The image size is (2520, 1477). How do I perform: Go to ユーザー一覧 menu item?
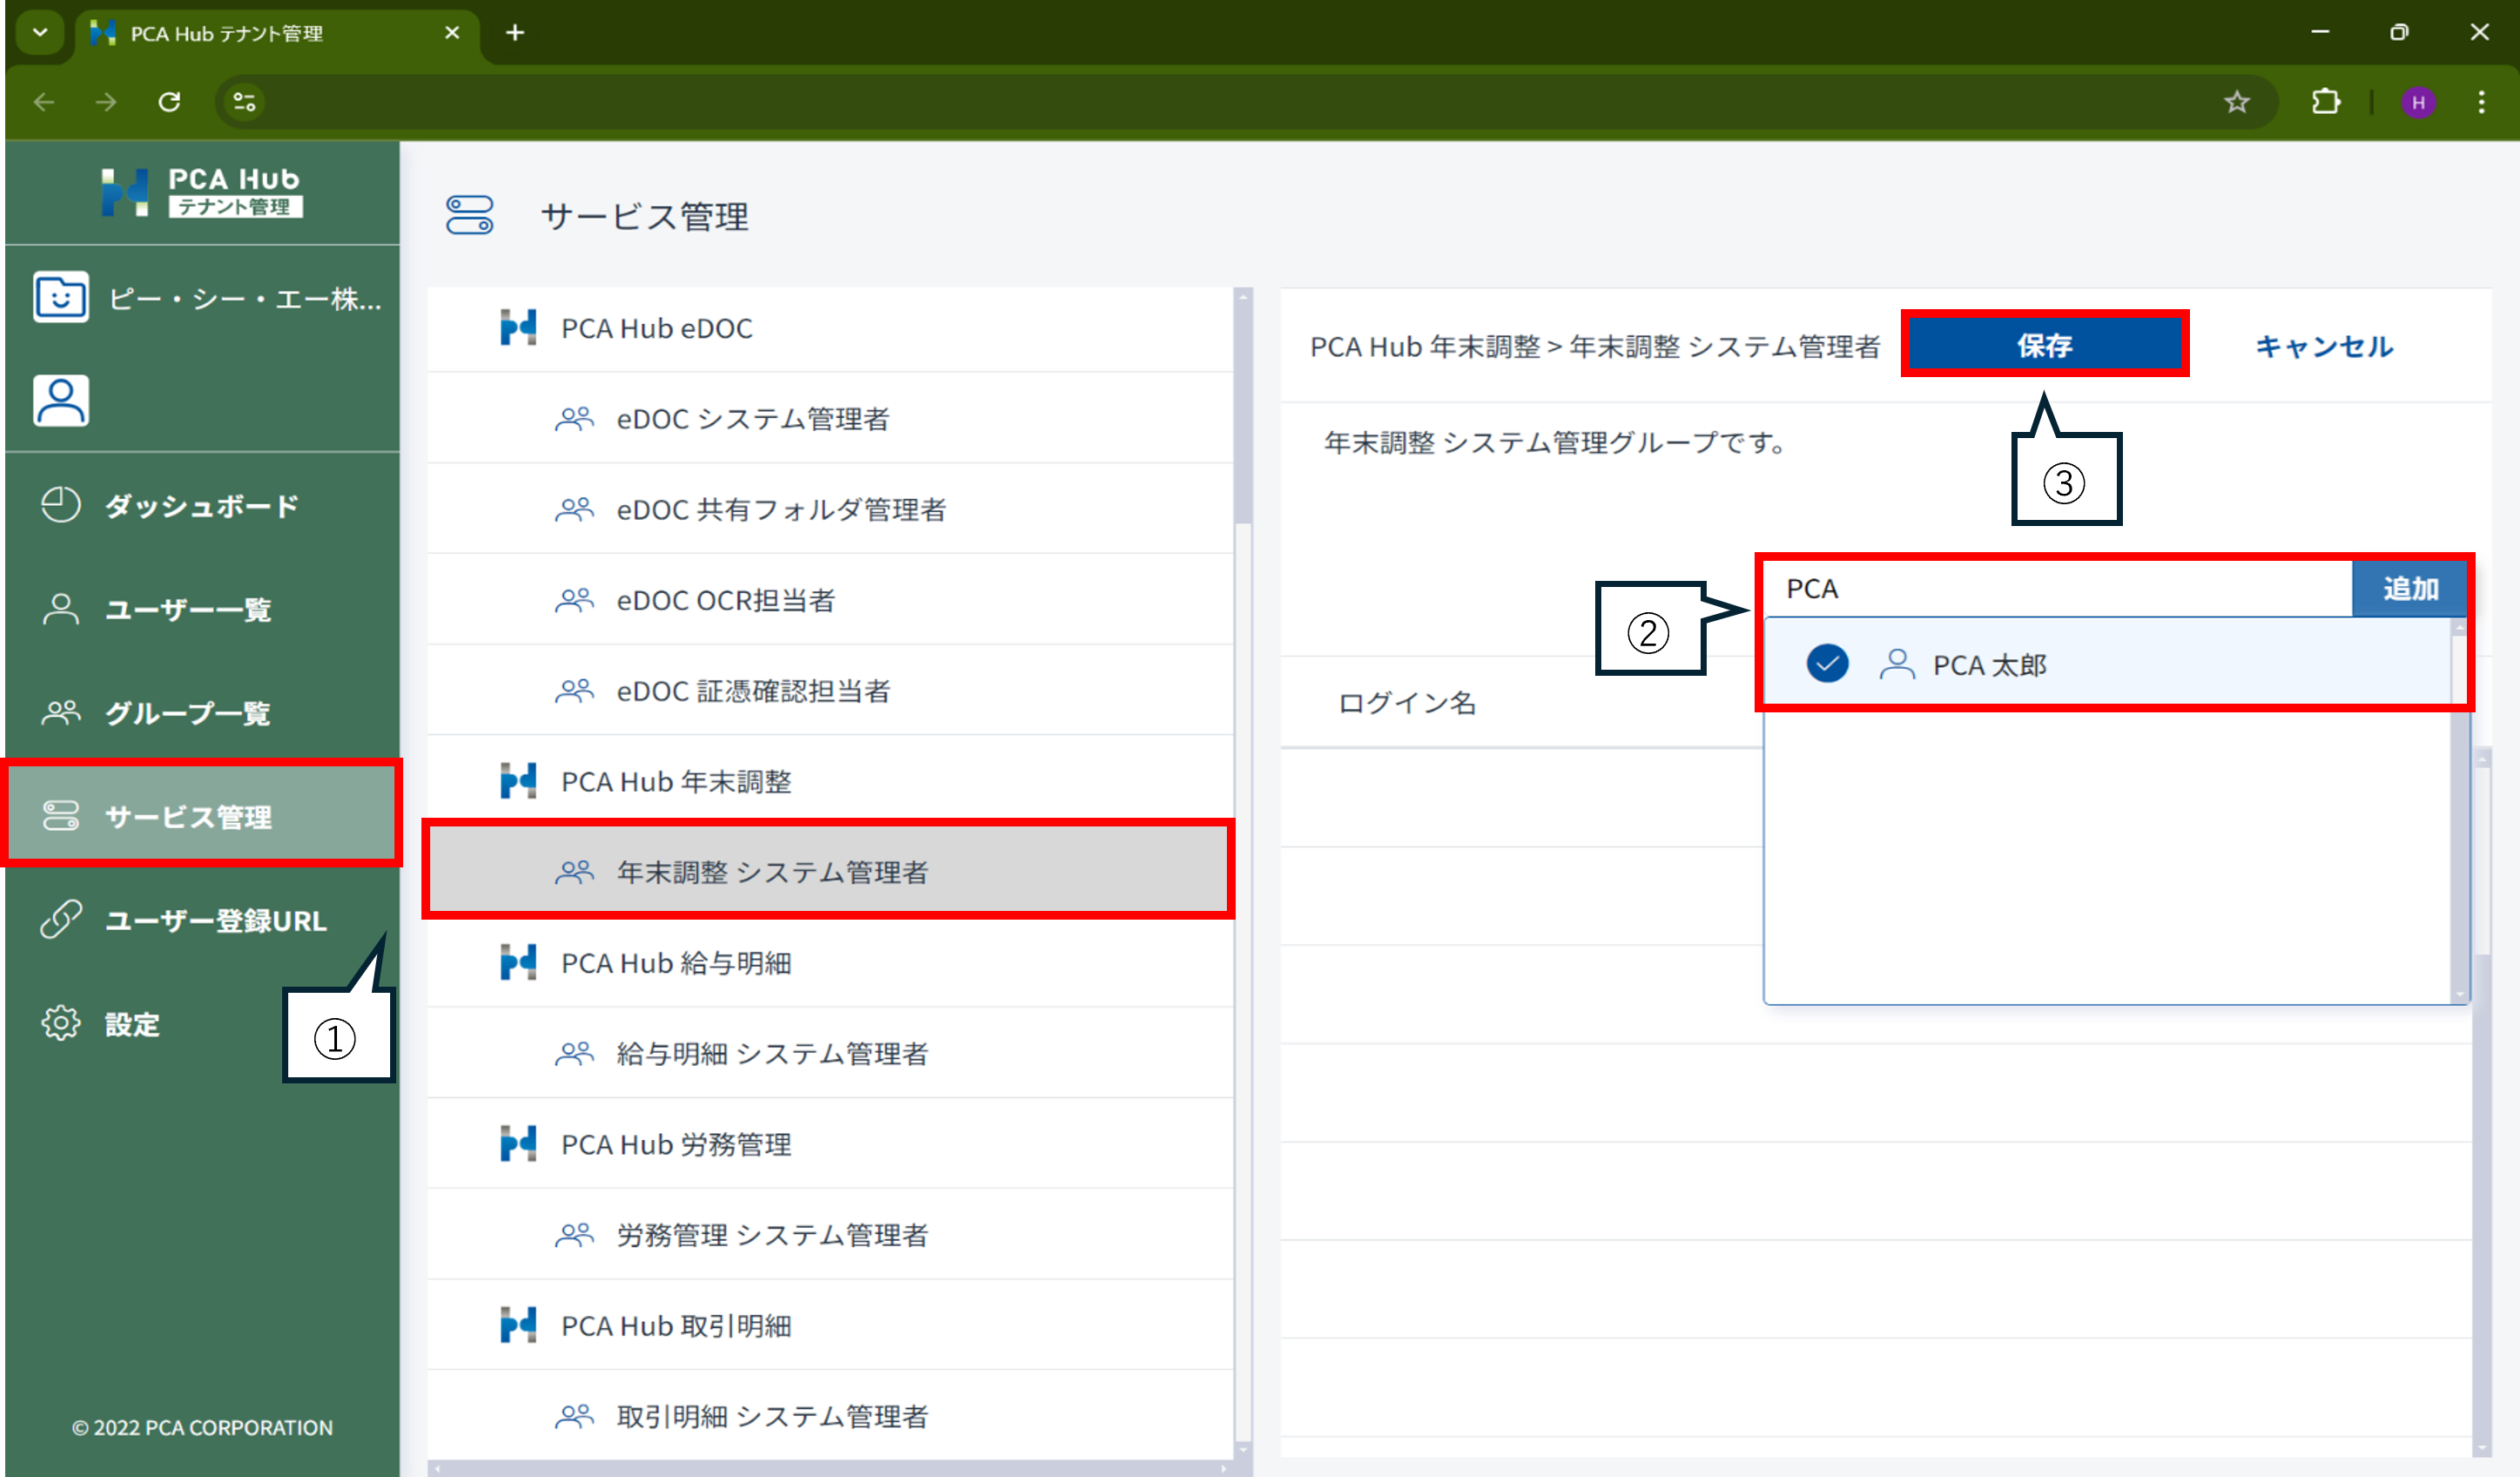tap(202, 609)
